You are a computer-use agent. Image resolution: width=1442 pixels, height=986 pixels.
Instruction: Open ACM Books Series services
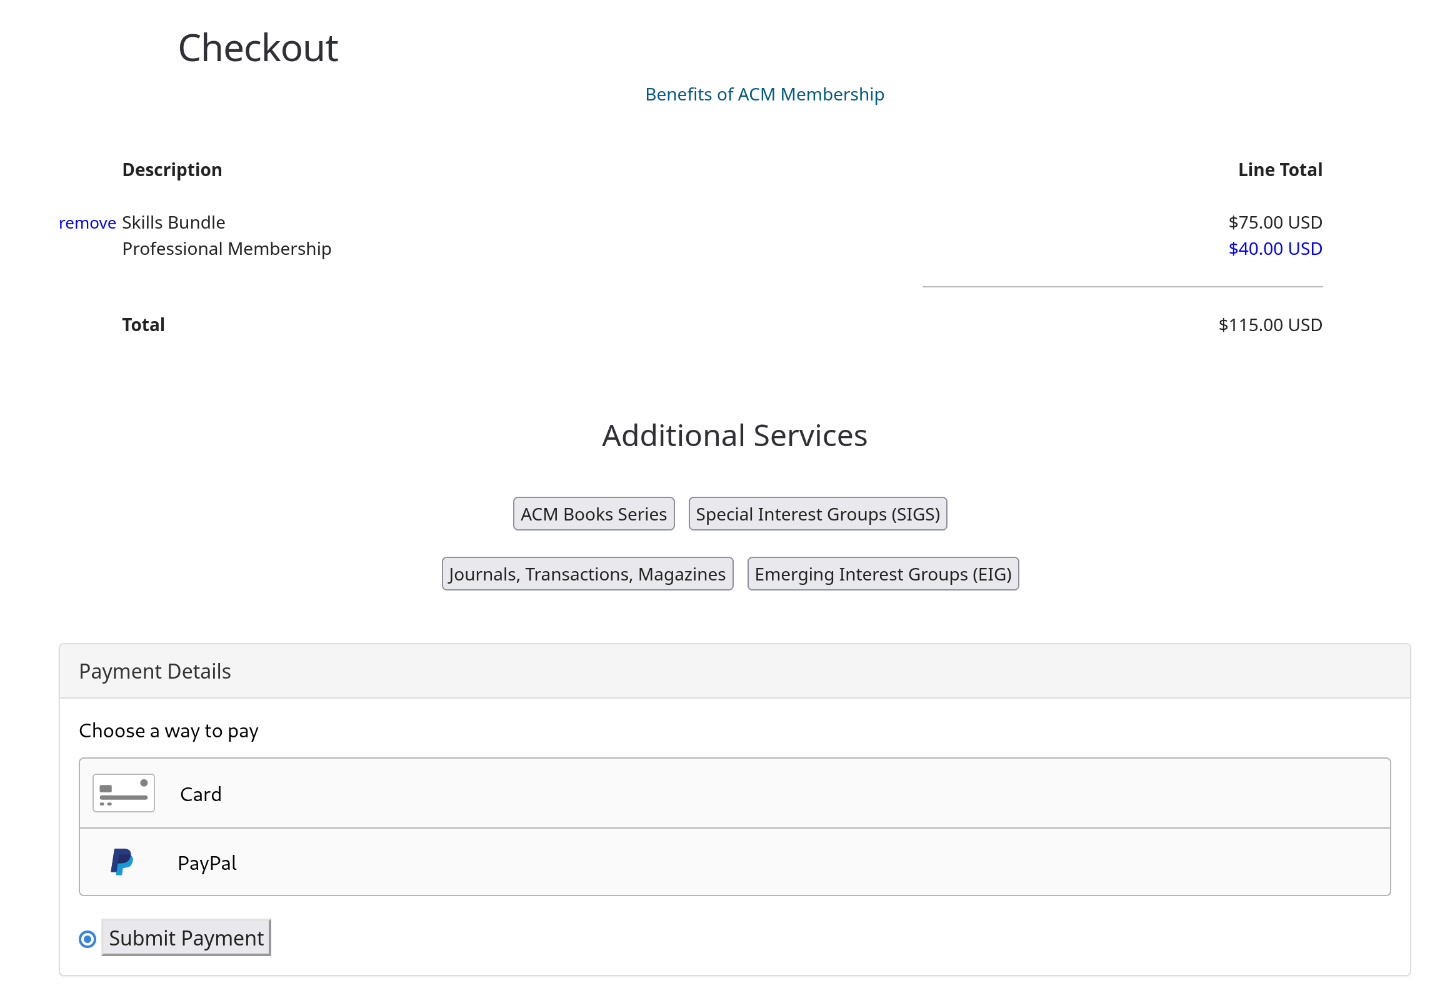pos(594,514)
